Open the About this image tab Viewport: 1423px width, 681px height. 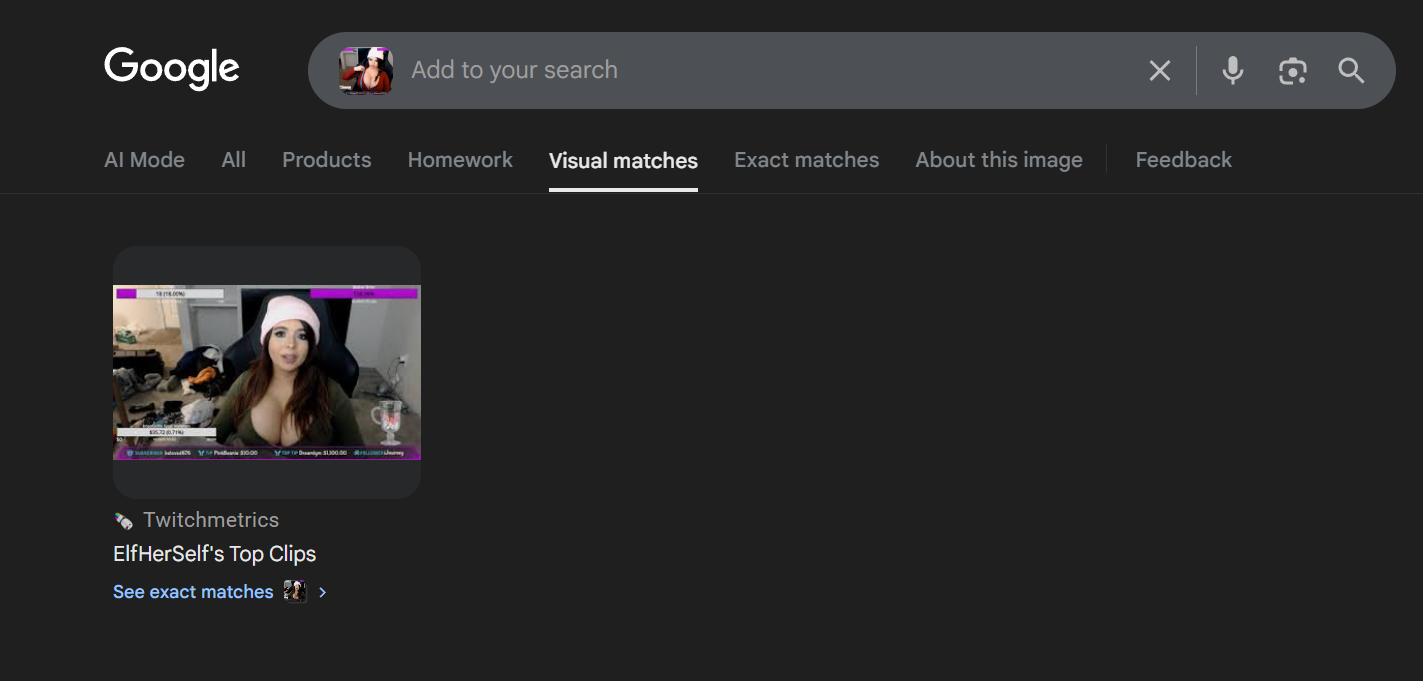click(999, 160)
